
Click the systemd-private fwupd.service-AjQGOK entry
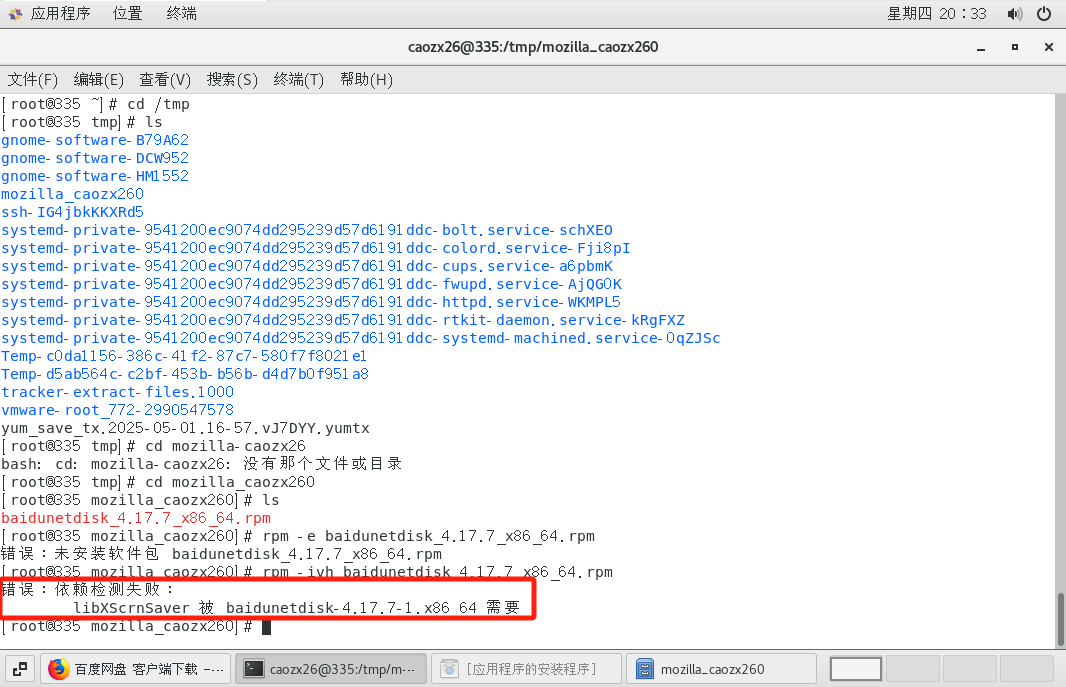pyautogui.click(x=311, y=284)
